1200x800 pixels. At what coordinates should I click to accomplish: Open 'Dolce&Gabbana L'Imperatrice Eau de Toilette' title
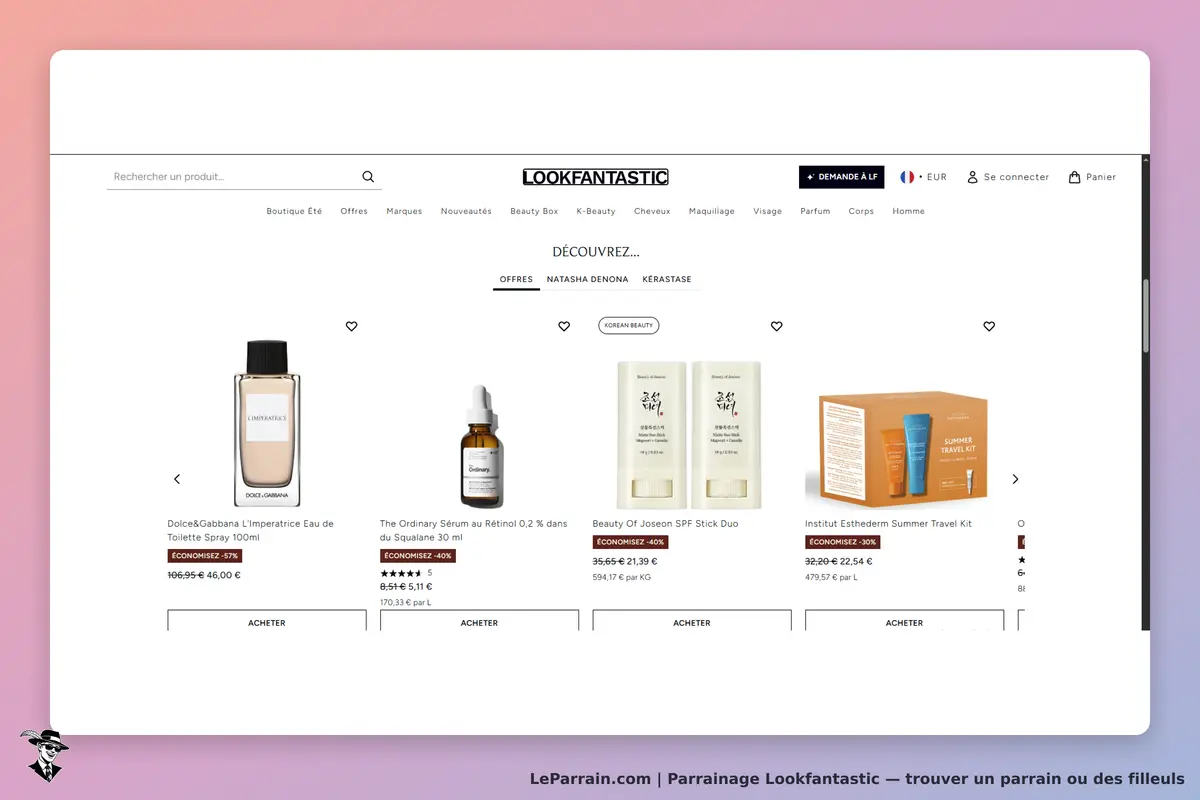point(251,530)
